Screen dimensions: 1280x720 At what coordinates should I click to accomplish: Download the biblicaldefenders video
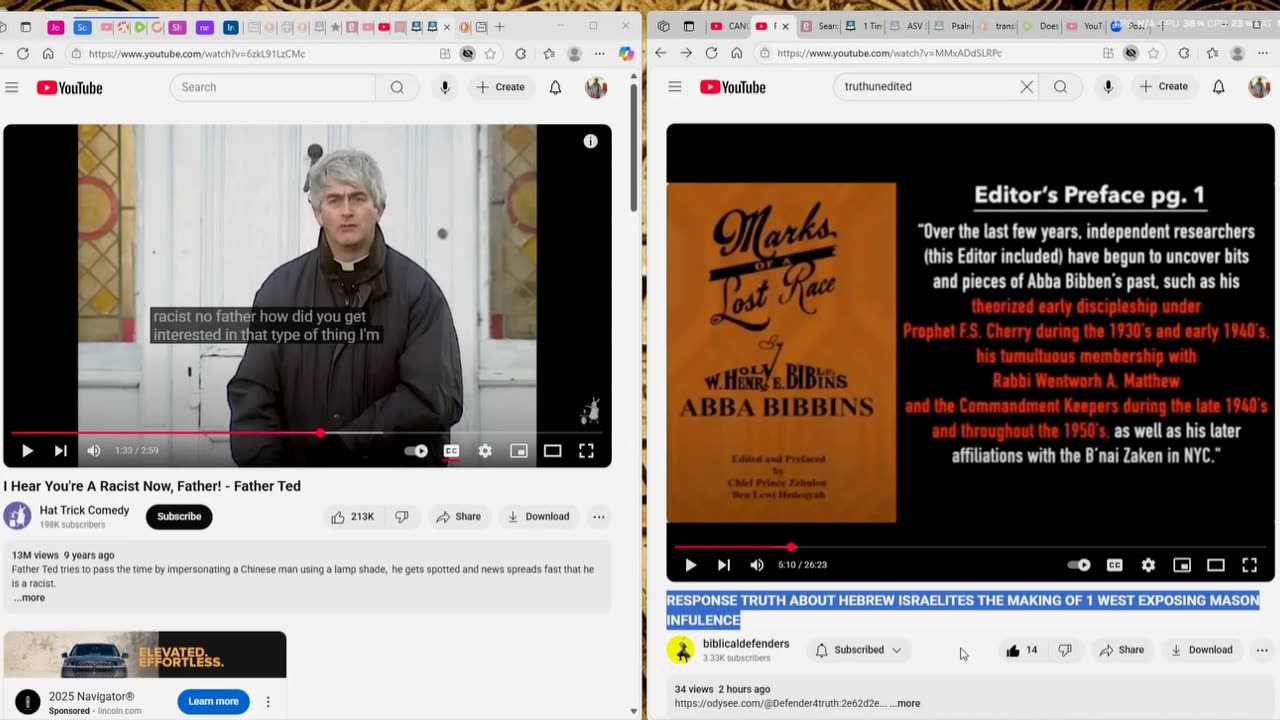1201,650
